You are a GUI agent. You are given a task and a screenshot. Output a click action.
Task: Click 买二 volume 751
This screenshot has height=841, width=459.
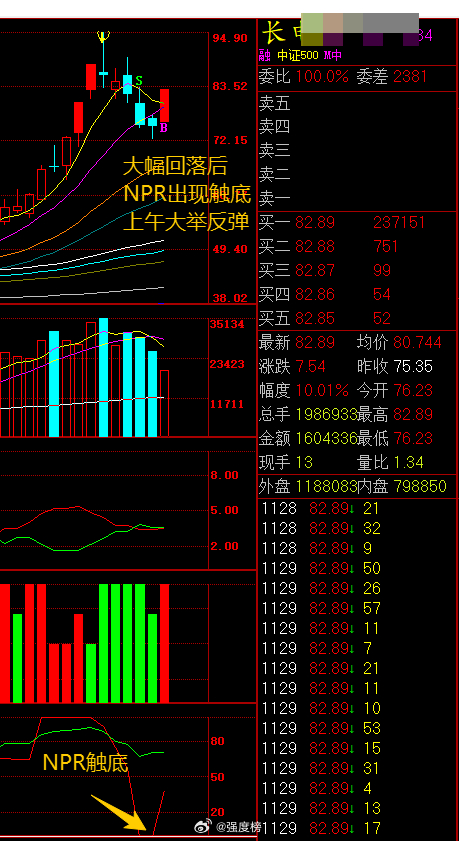click(386, 246)
